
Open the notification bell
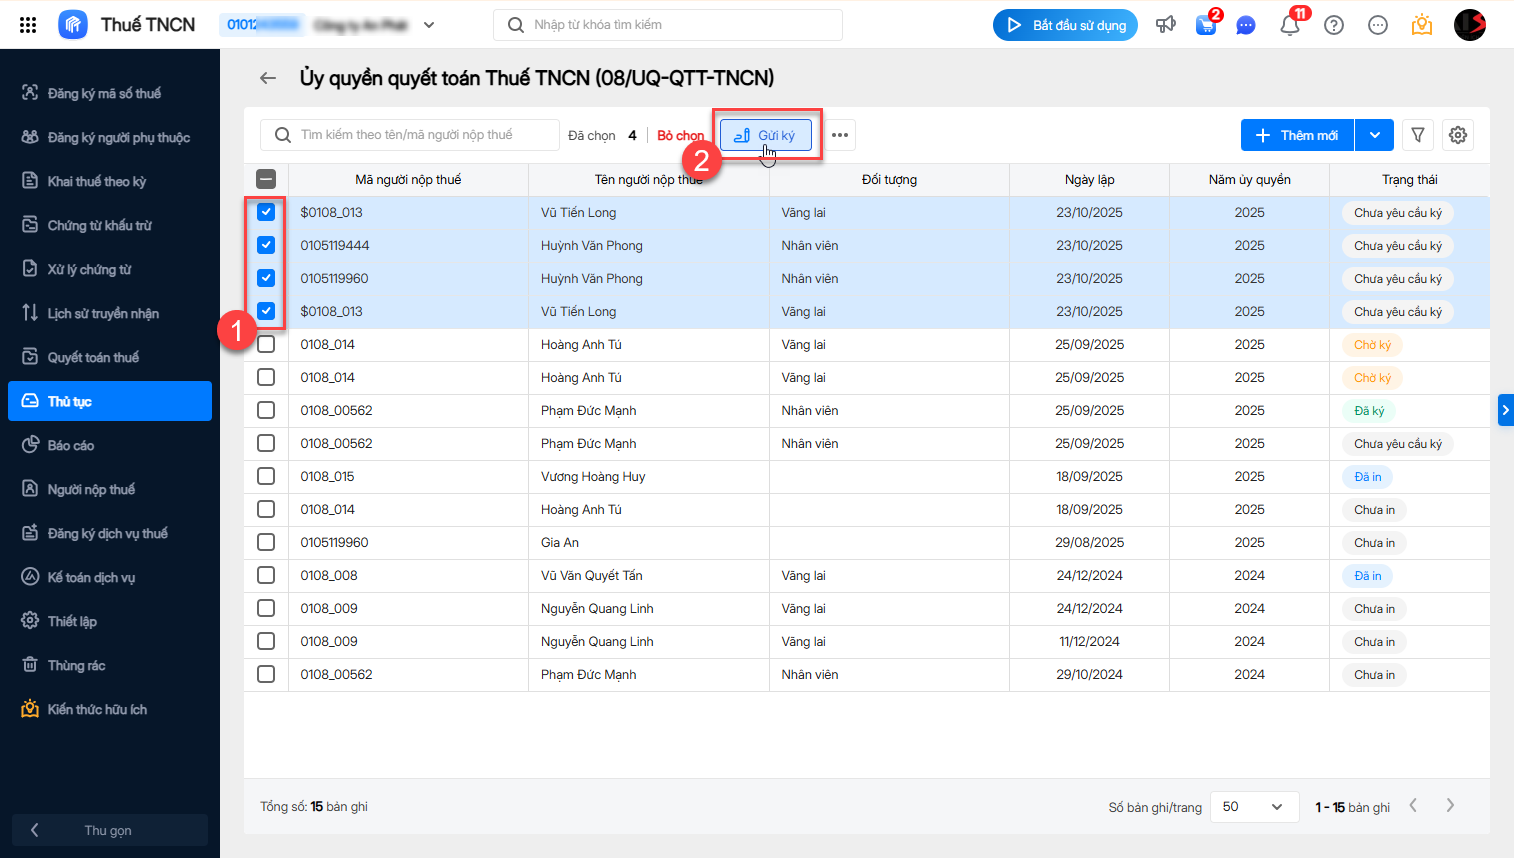[1290, 25]
